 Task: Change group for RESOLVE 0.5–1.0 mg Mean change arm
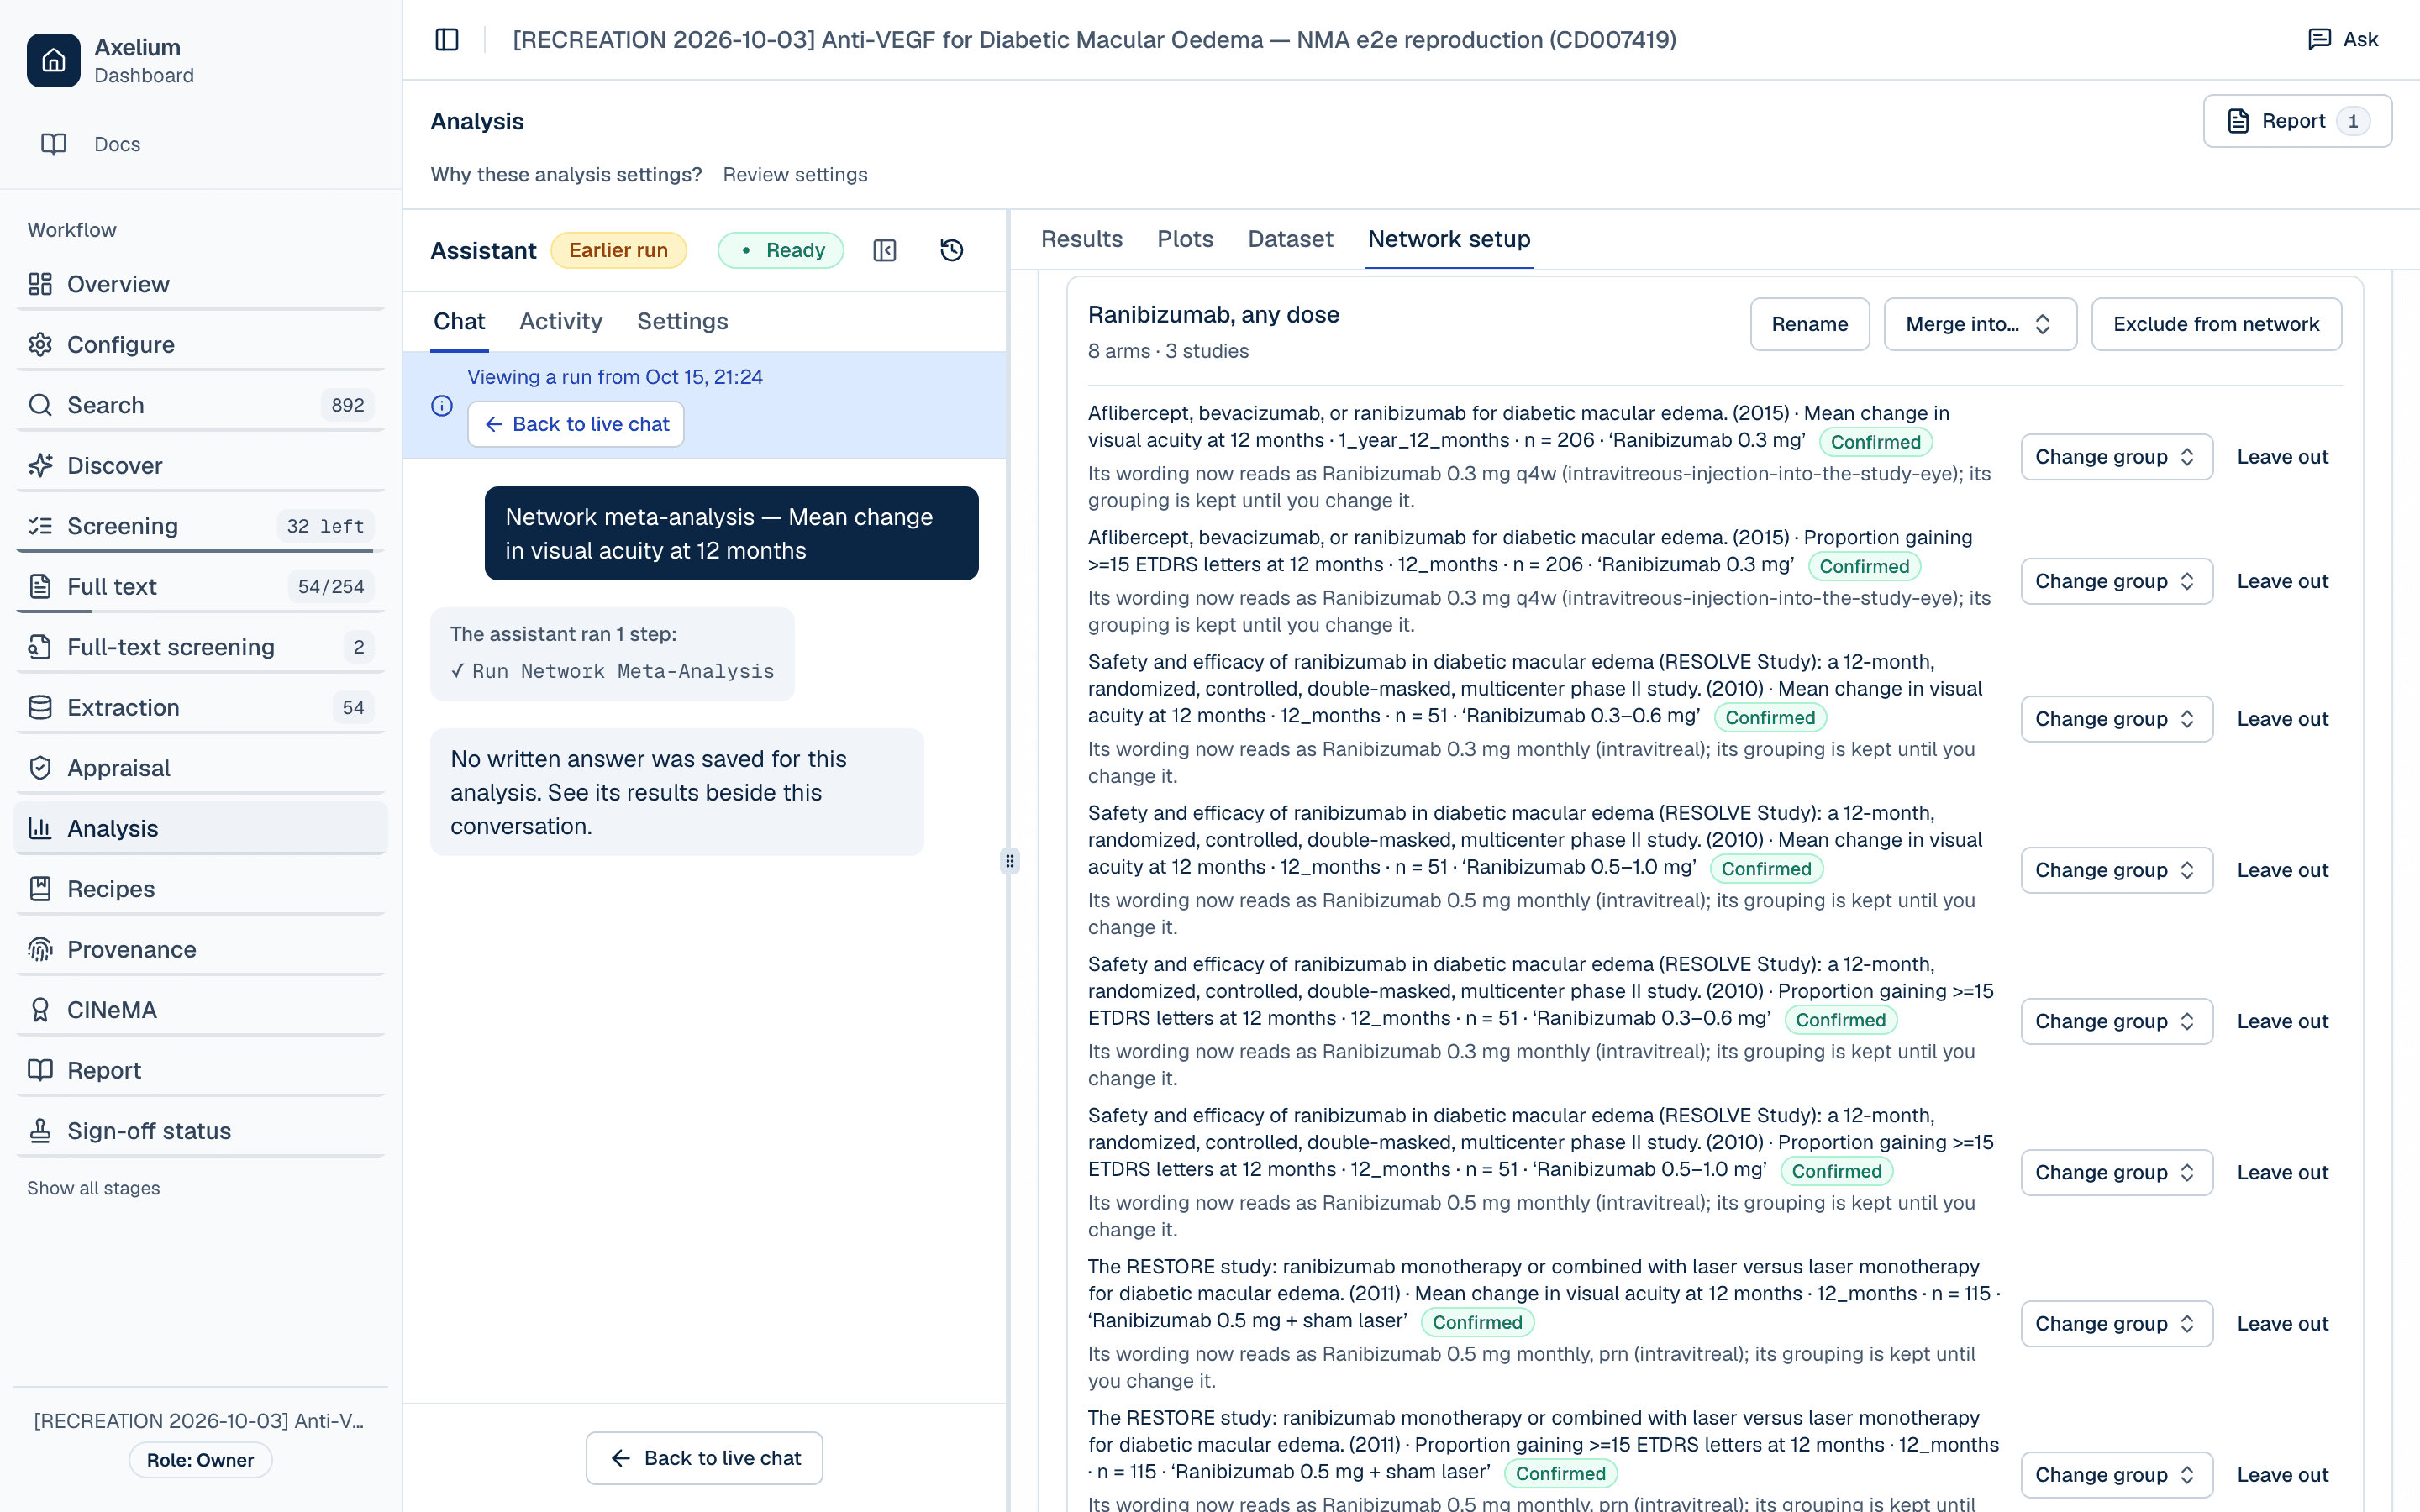pos(2116,870)
